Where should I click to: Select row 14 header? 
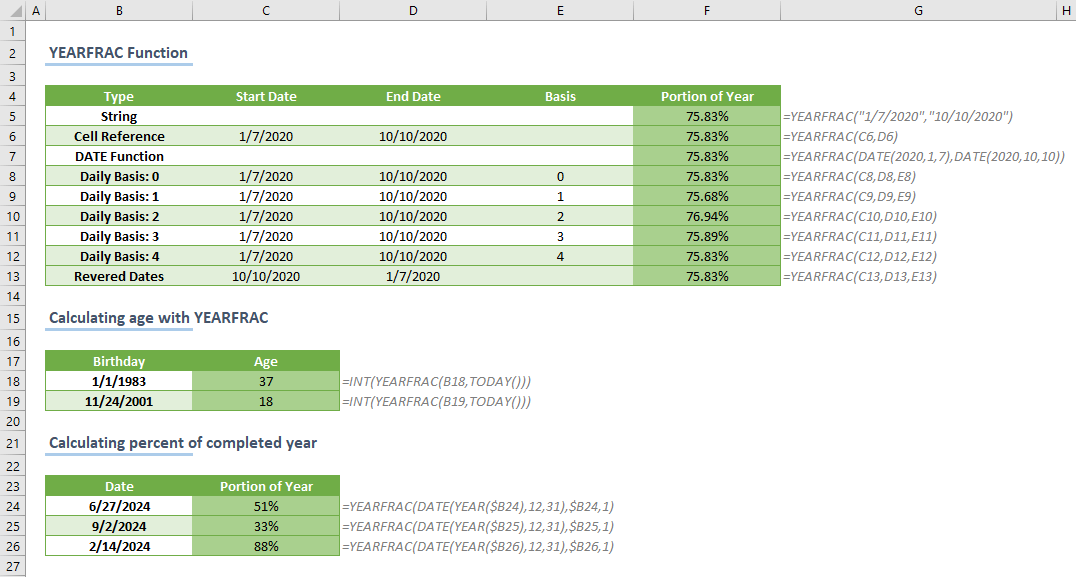point(12,297)
